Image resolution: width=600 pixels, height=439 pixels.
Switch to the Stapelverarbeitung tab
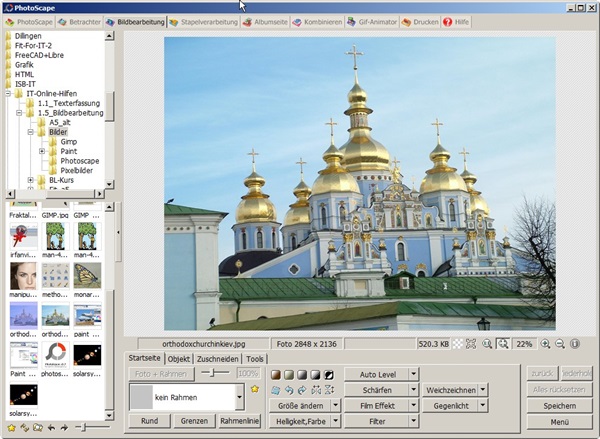(x=204, y=21)
